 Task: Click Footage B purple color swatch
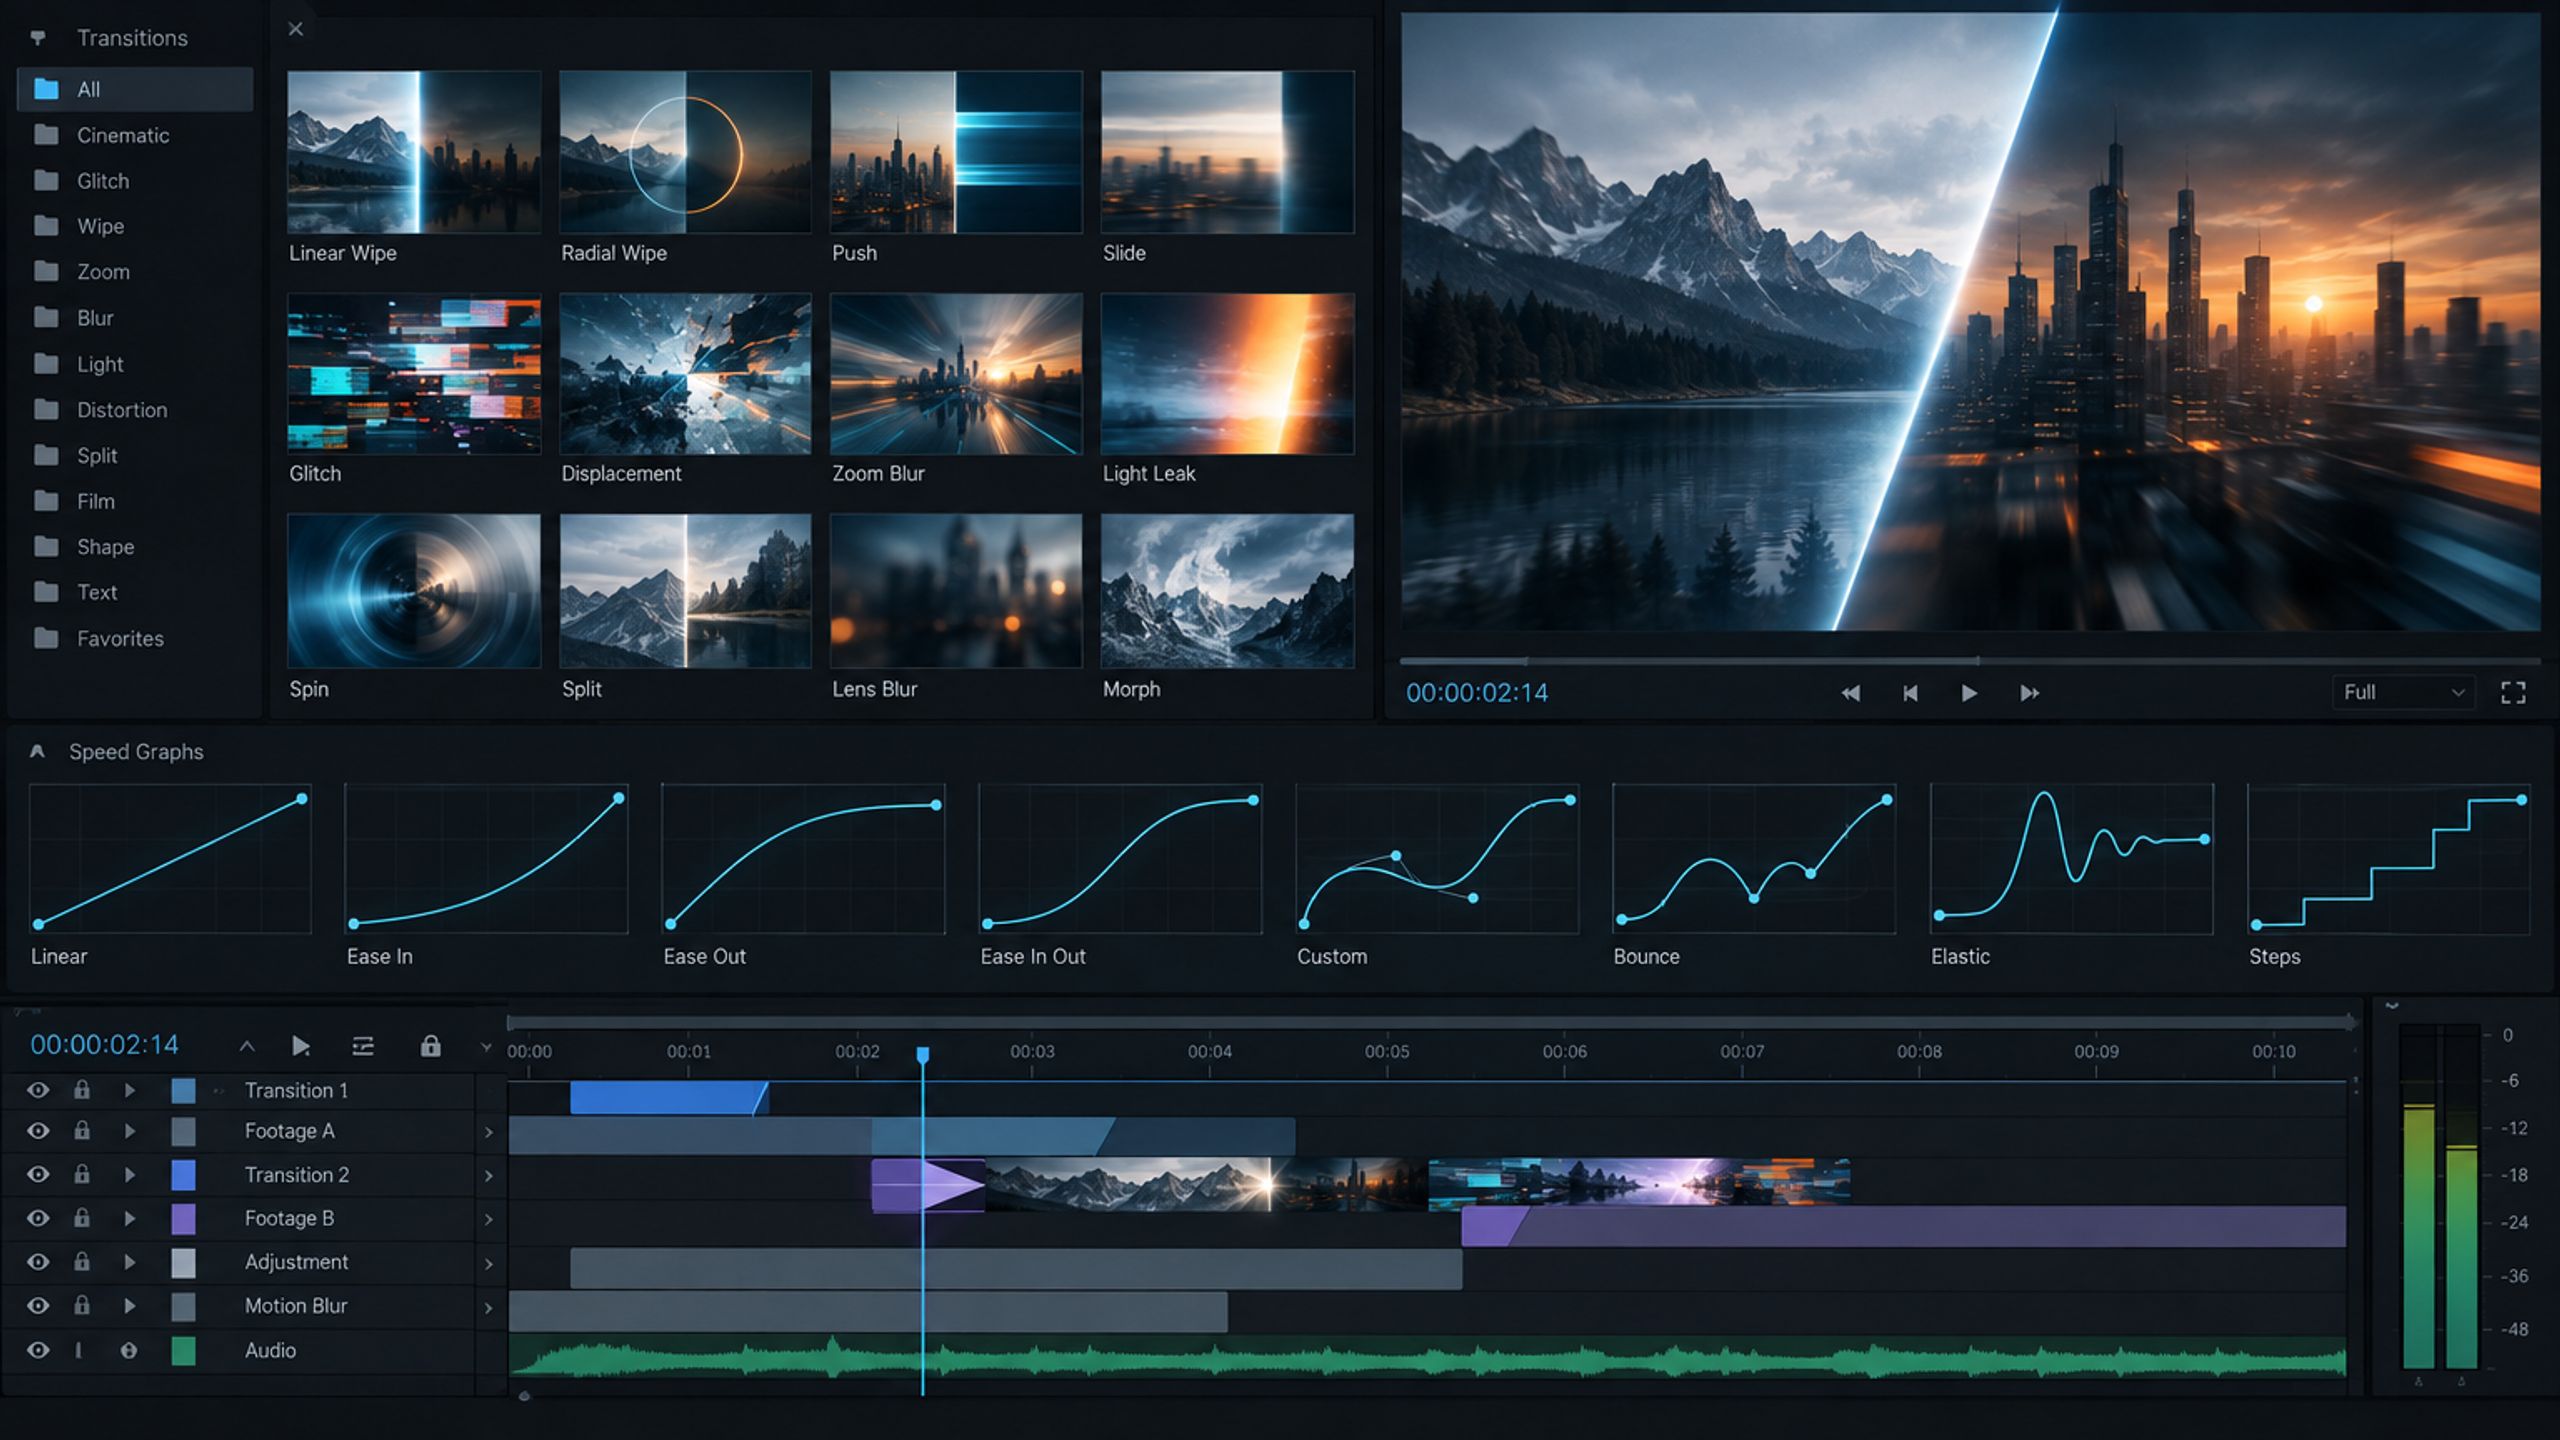[183, 1218]
